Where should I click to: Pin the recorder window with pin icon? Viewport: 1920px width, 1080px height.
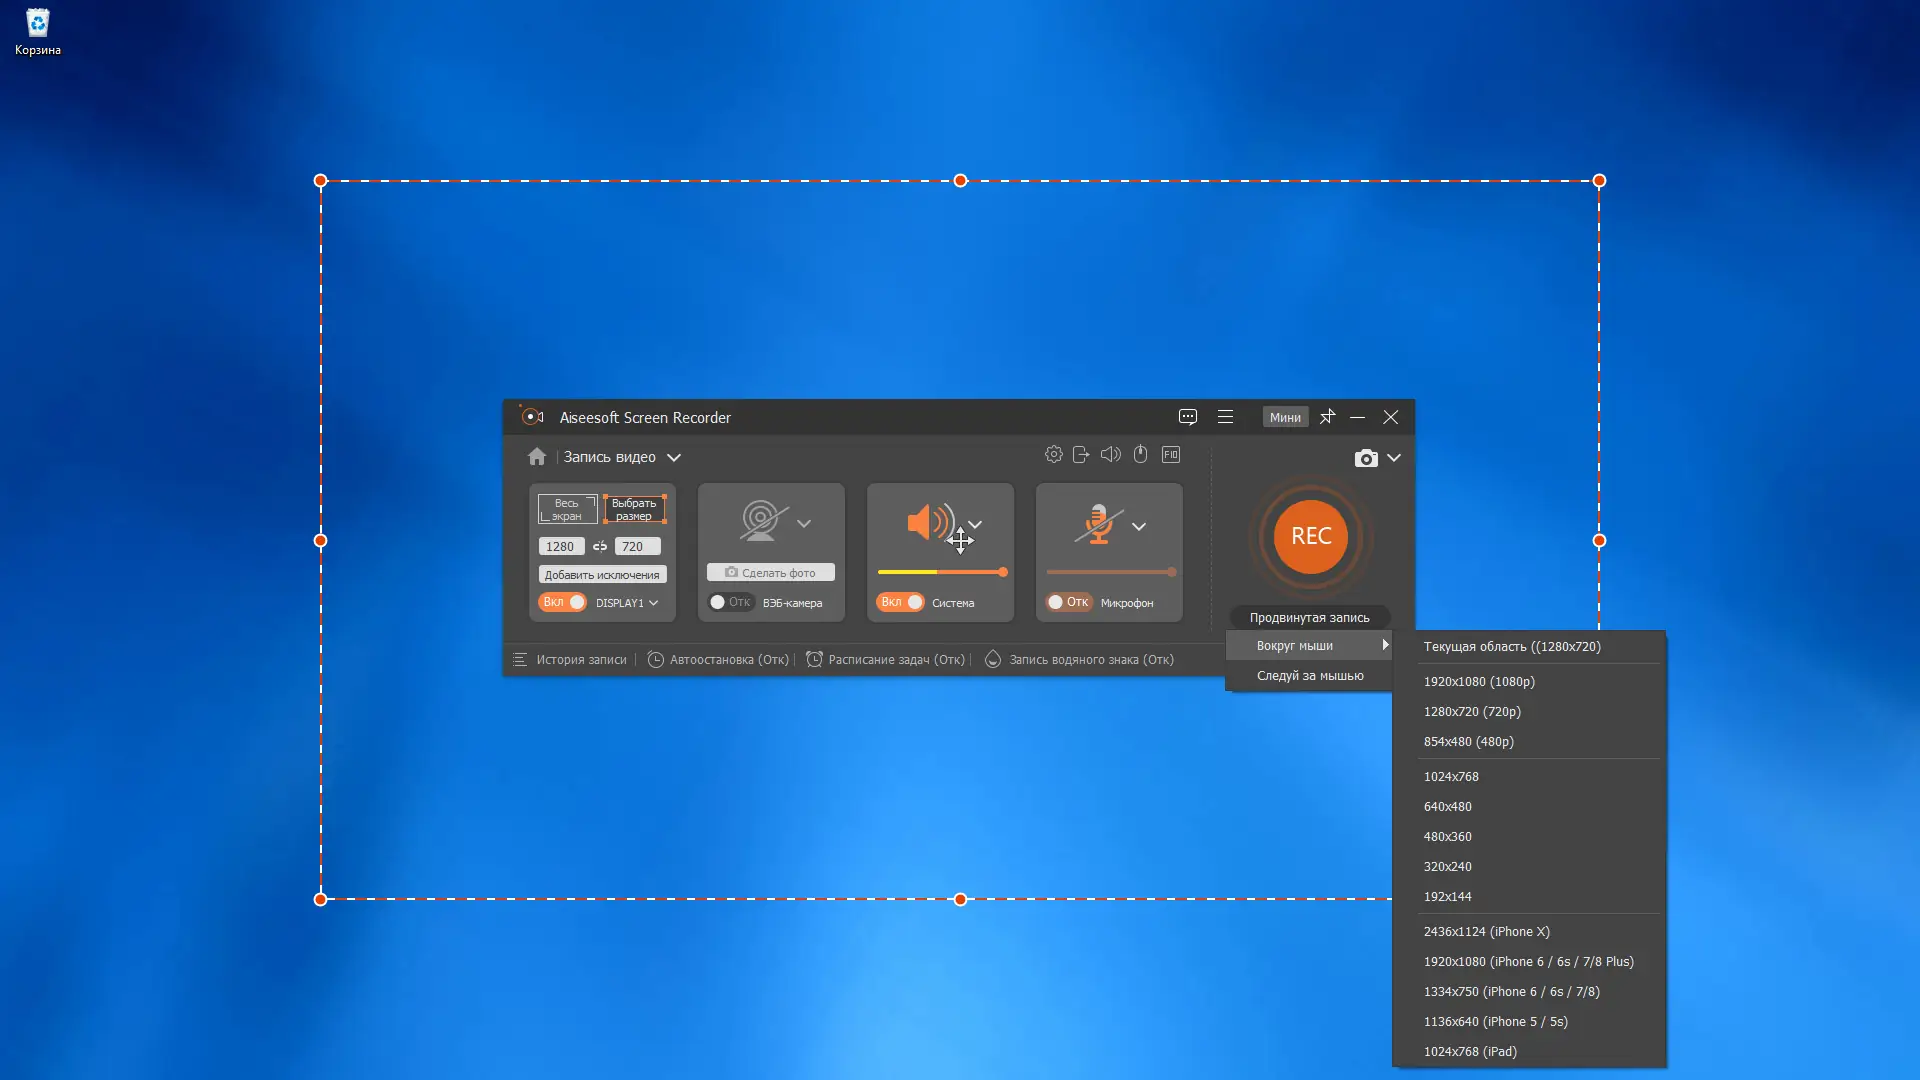[x=1327, y=417]
